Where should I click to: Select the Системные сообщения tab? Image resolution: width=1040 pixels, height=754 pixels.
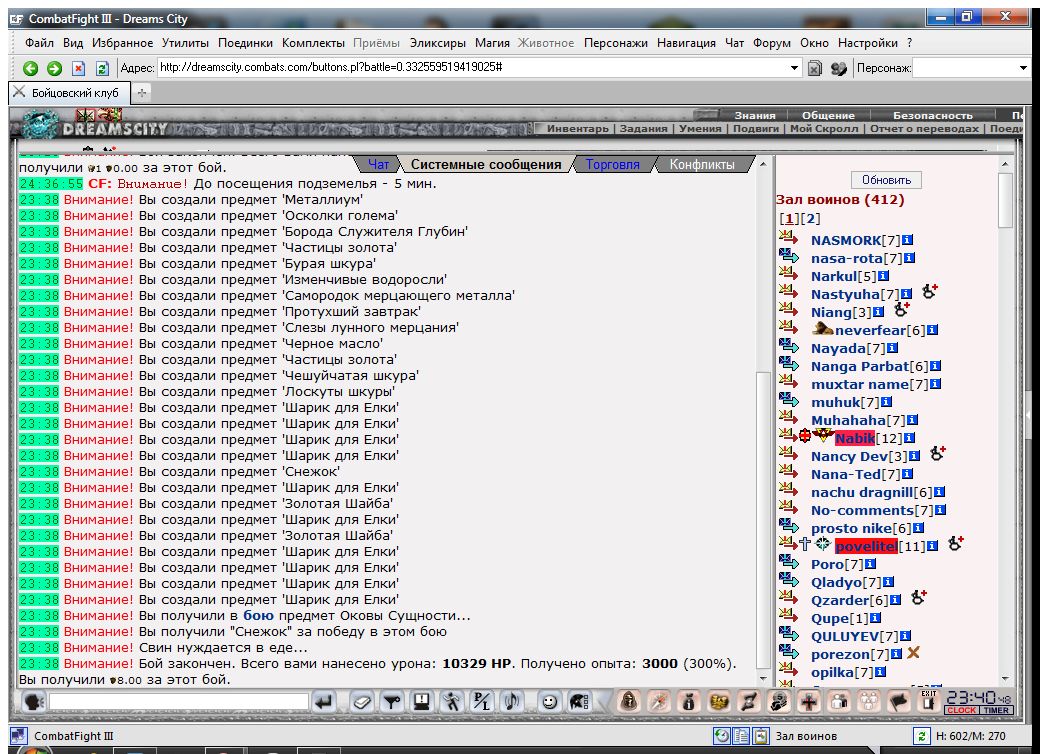pos(486,164)
